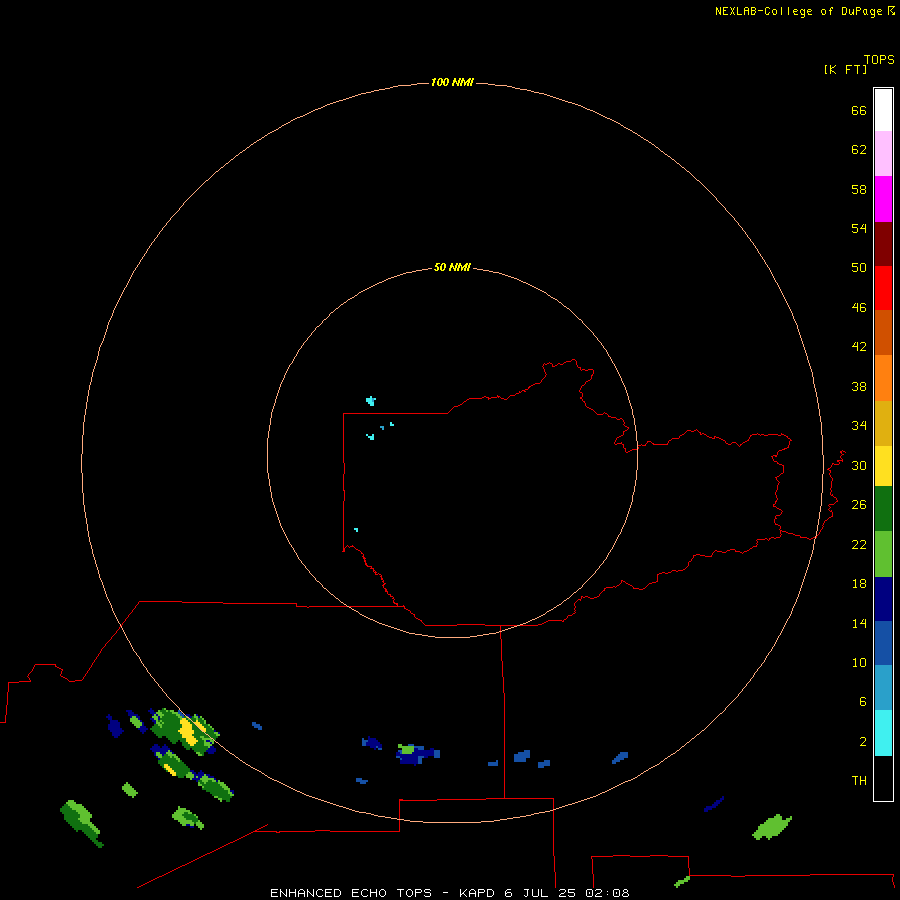The height and width of the screenshot is (900, 900).
Task: Click the "50 NMI" range ring label
Action: click(x=452, y=267)
